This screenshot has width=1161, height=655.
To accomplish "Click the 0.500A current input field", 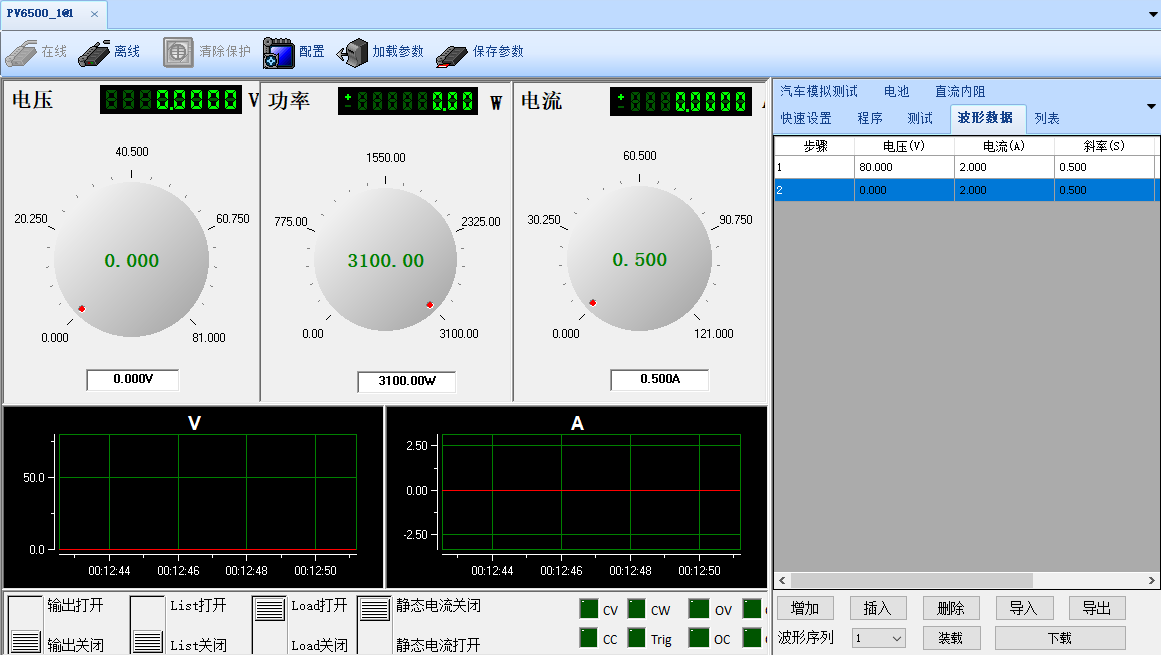I will [x=659, y=380].
